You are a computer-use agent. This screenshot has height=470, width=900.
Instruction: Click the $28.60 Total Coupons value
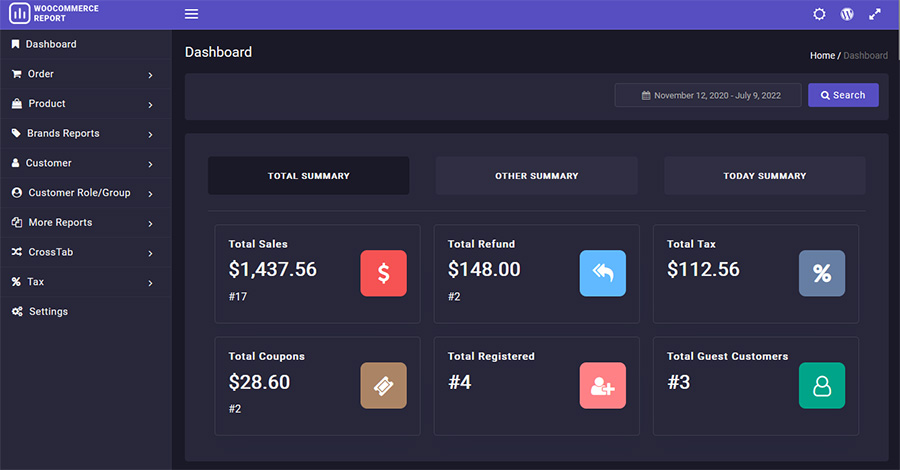(259, 382)
